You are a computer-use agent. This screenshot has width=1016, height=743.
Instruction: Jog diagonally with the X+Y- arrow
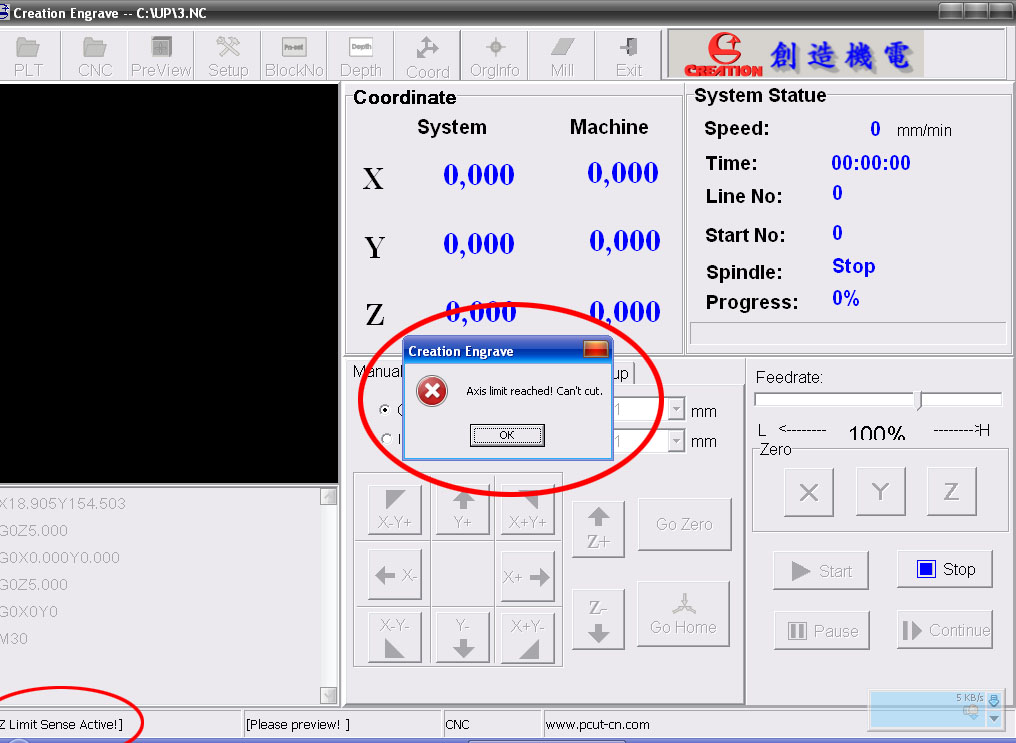528,637
